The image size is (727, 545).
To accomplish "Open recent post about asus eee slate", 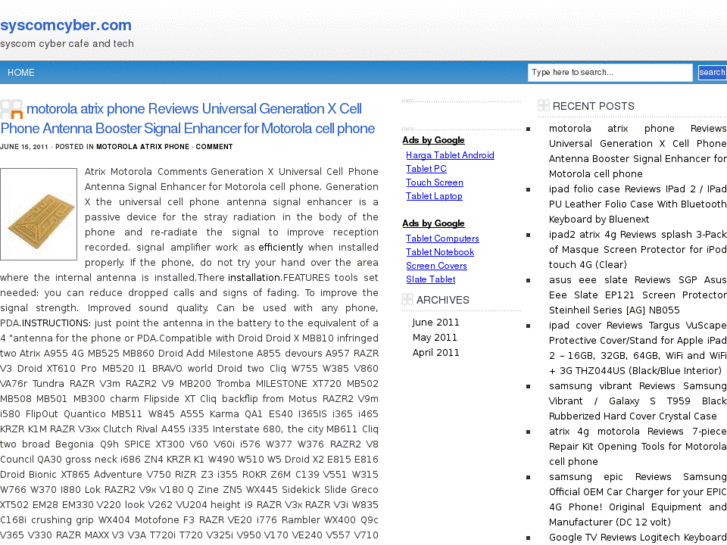I will click(638, 295).
